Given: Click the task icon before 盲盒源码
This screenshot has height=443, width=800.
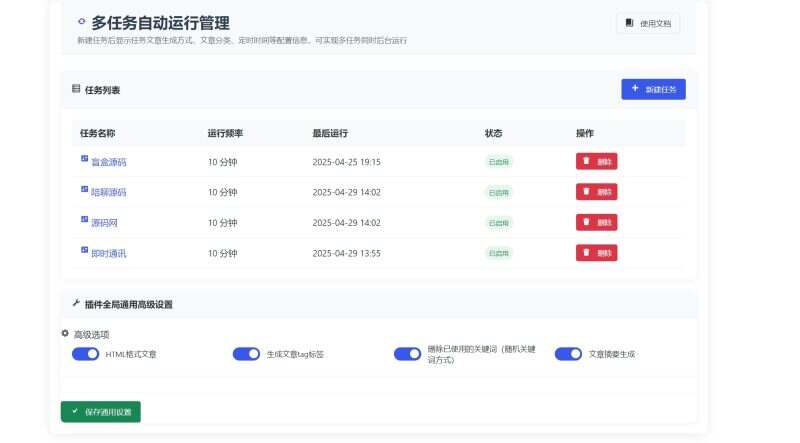Looking at the screenshot, I should pos(84,159).
